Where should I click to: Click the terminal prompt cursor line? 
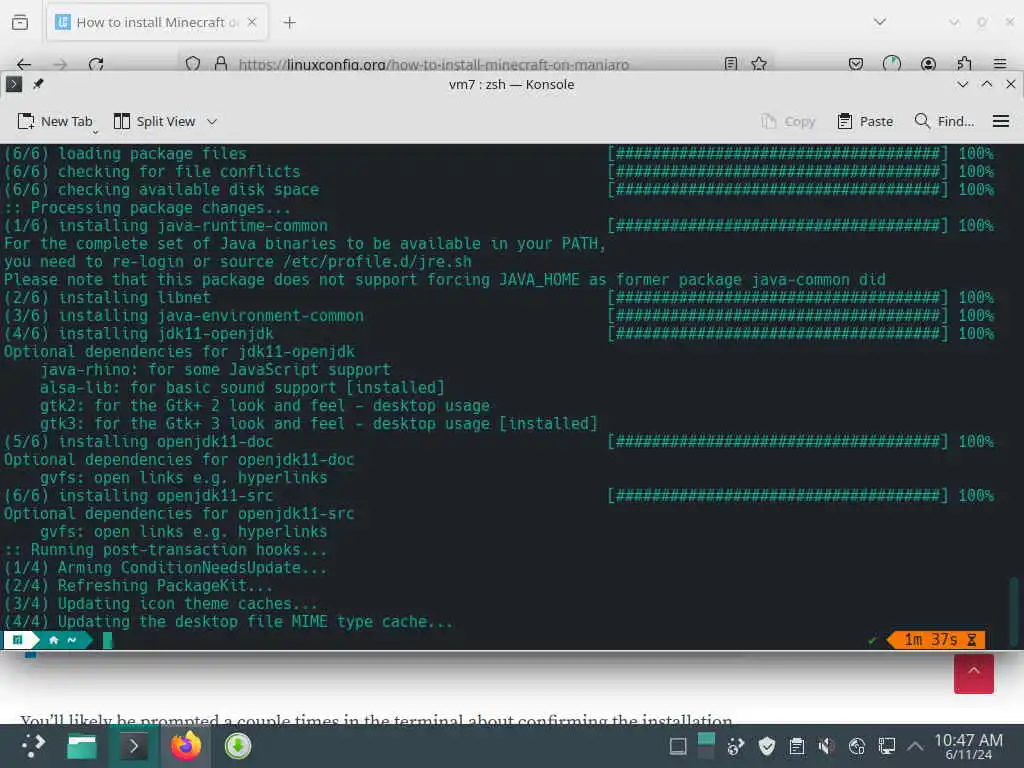click(x=108, y=640)
